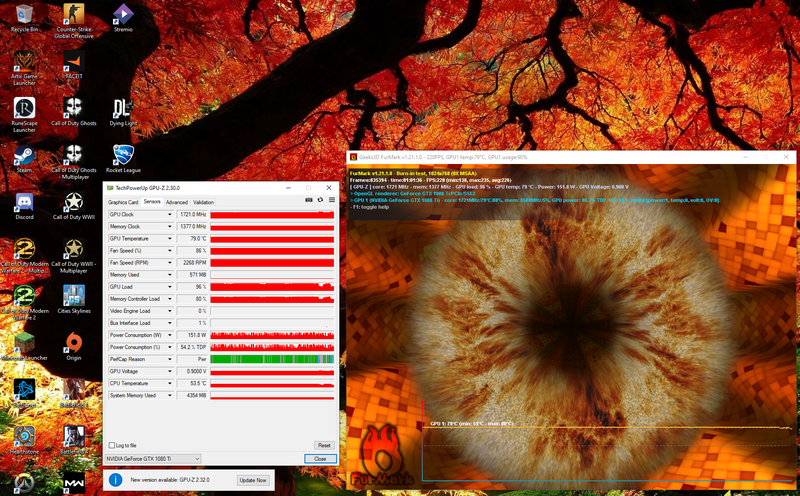Select the Sensors tab in GPU-Z
The width and height of the screenshot is (800, 496).
click(152, 202)
